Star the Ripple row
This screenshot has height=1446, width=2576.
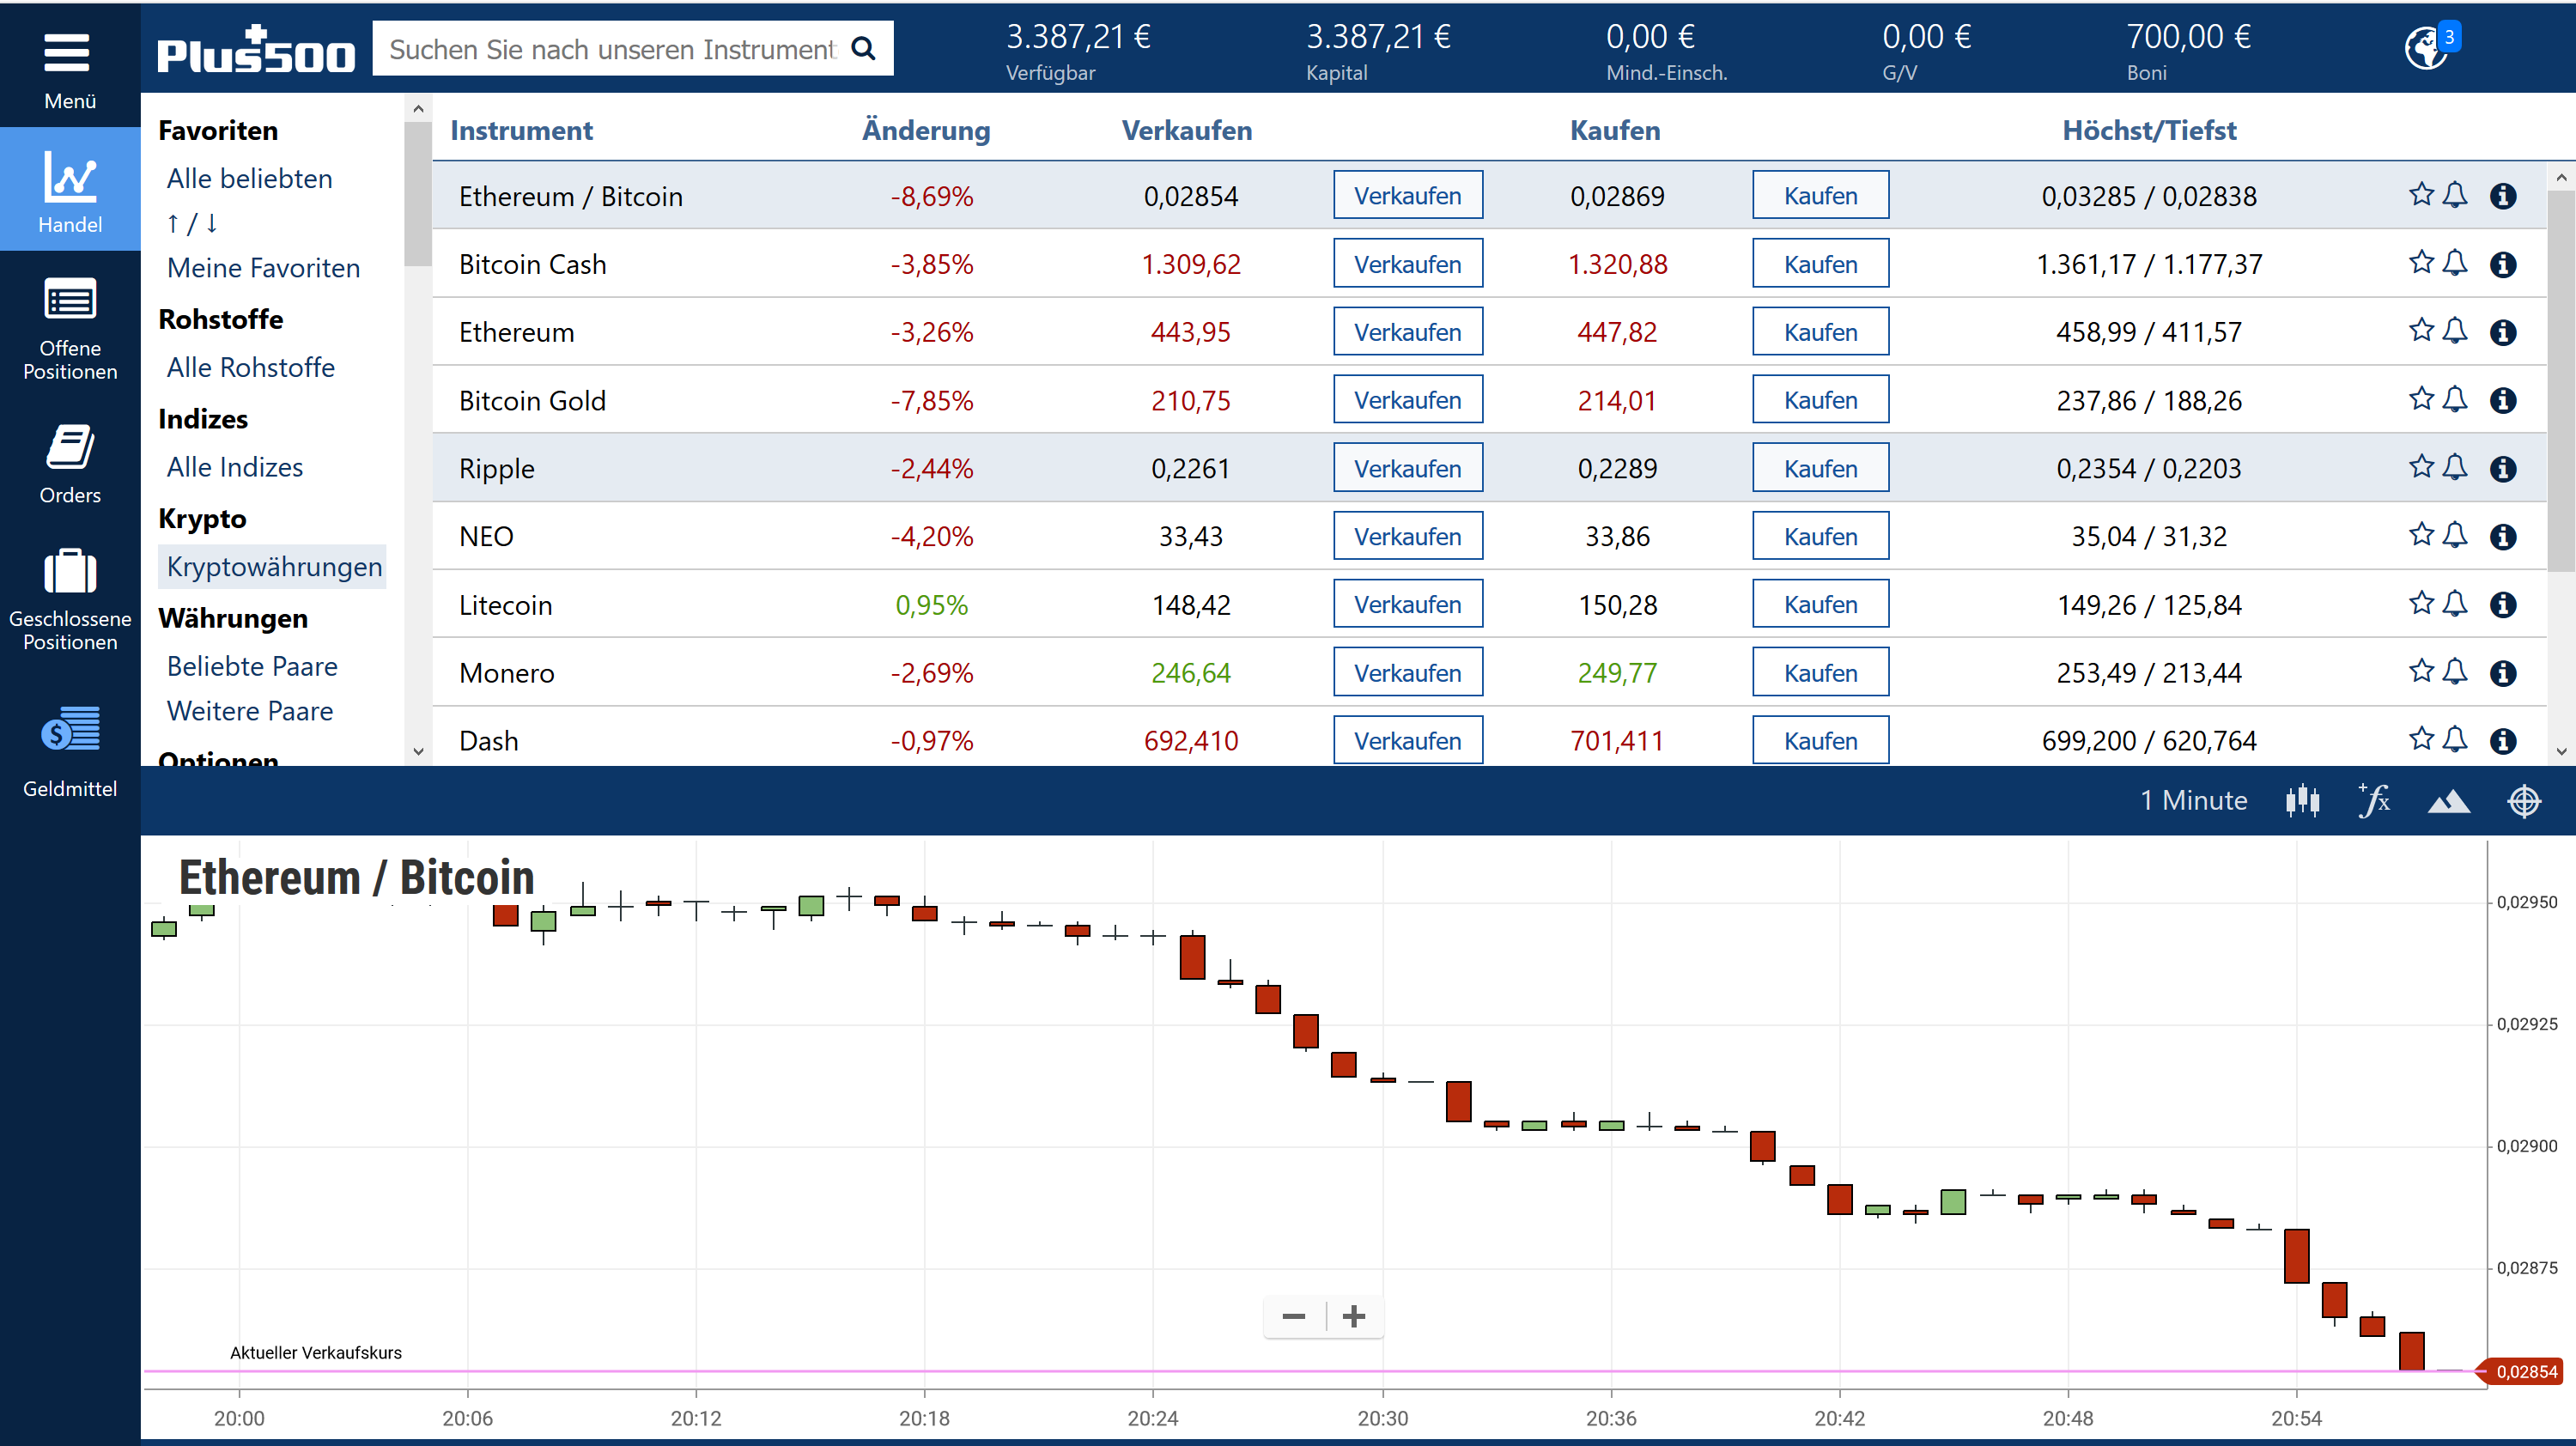(2421, 467)
